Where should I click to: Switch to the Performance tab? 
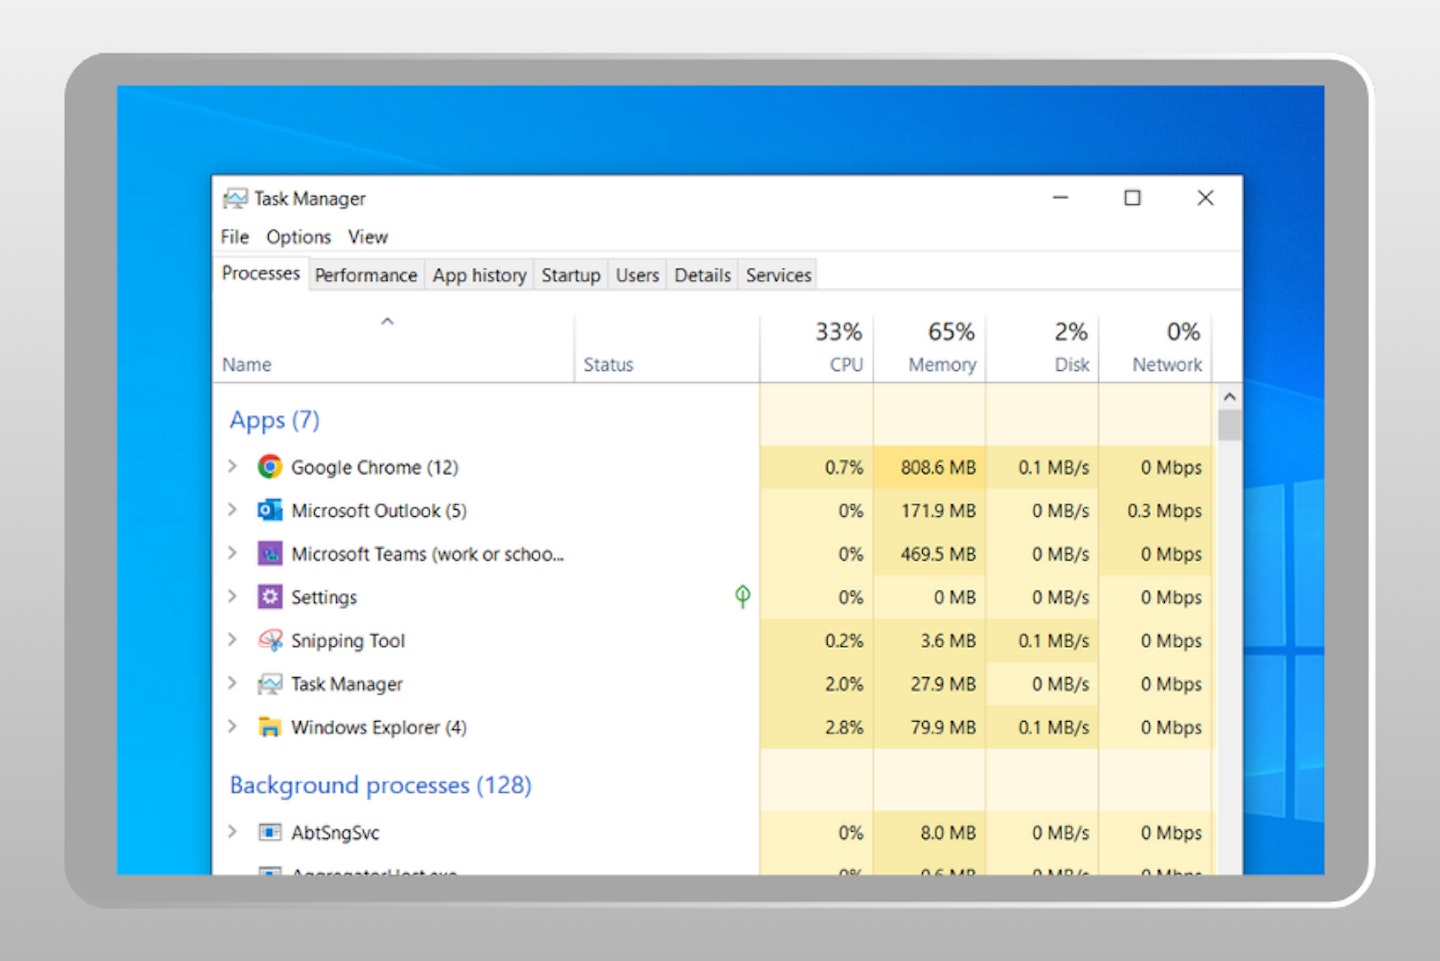click(x=366, y=275)
